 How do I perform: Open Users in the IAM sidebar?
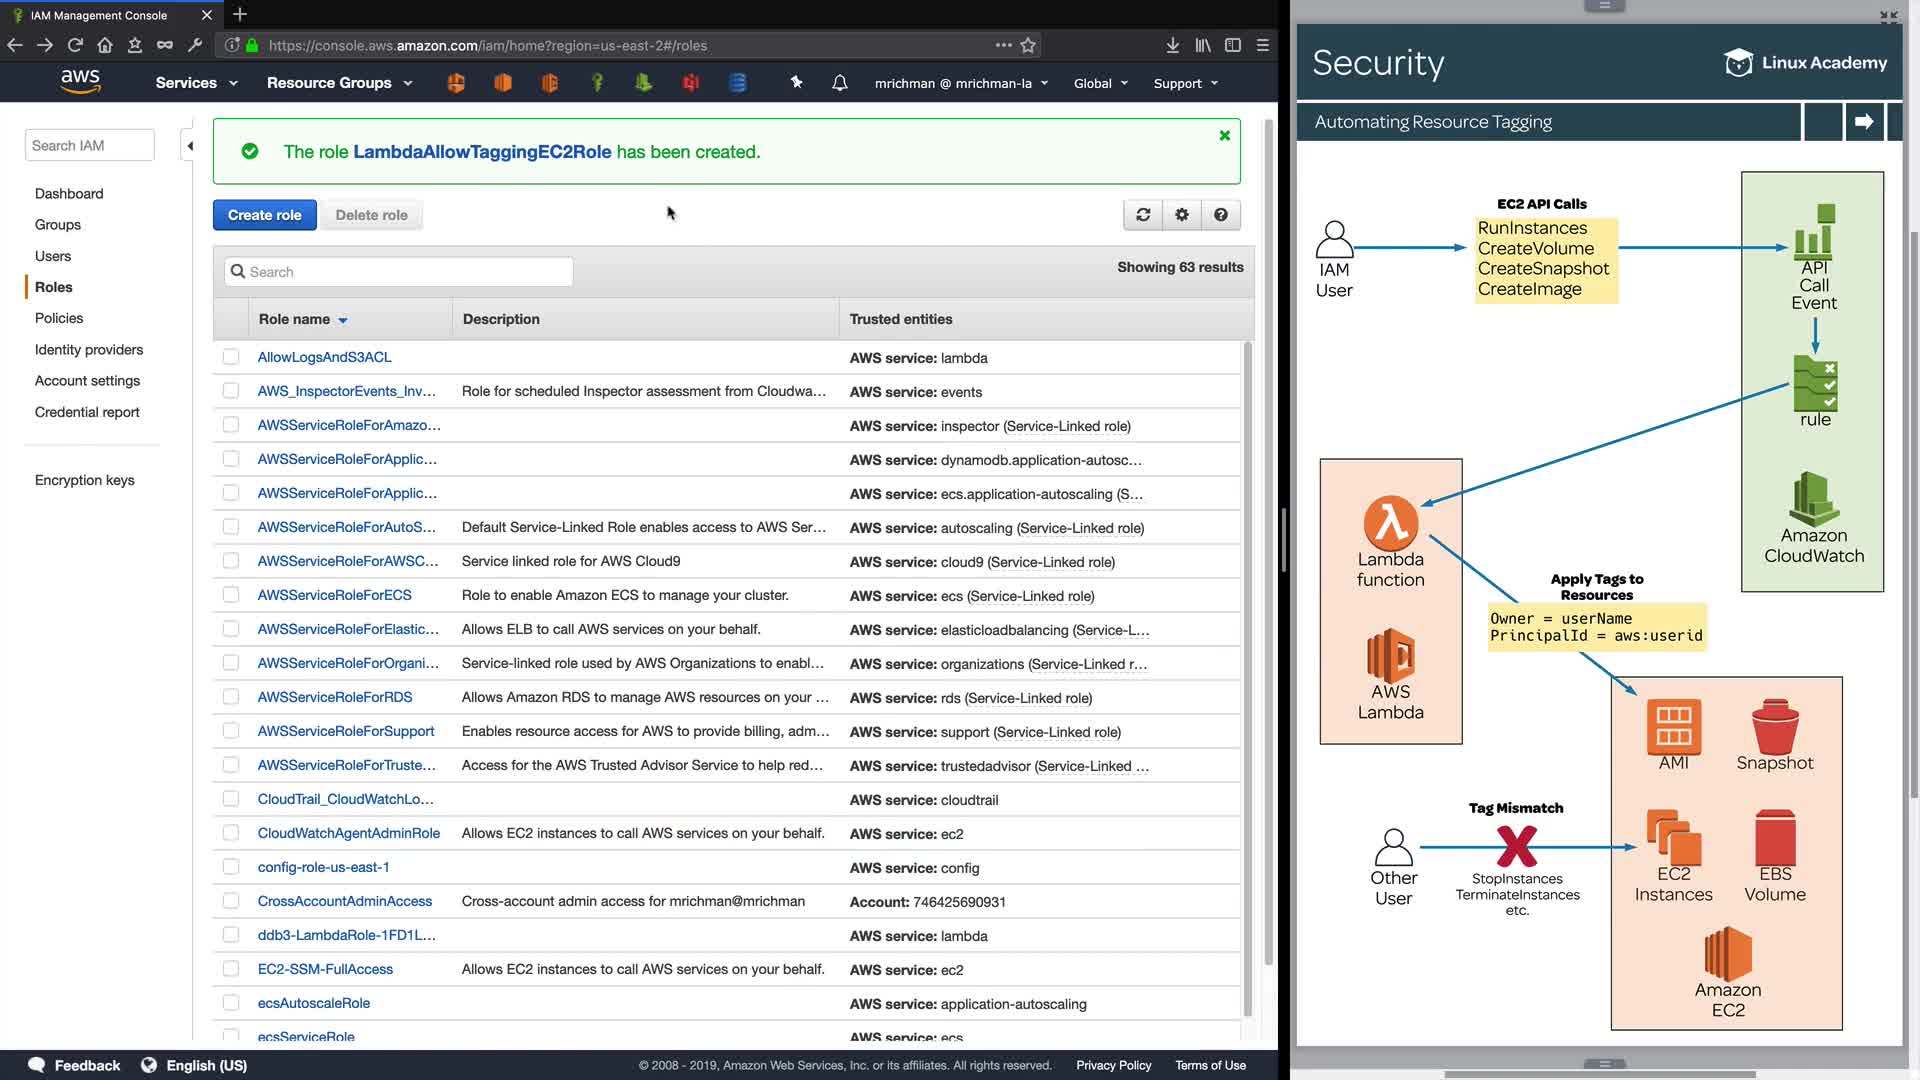pos(53,256)
